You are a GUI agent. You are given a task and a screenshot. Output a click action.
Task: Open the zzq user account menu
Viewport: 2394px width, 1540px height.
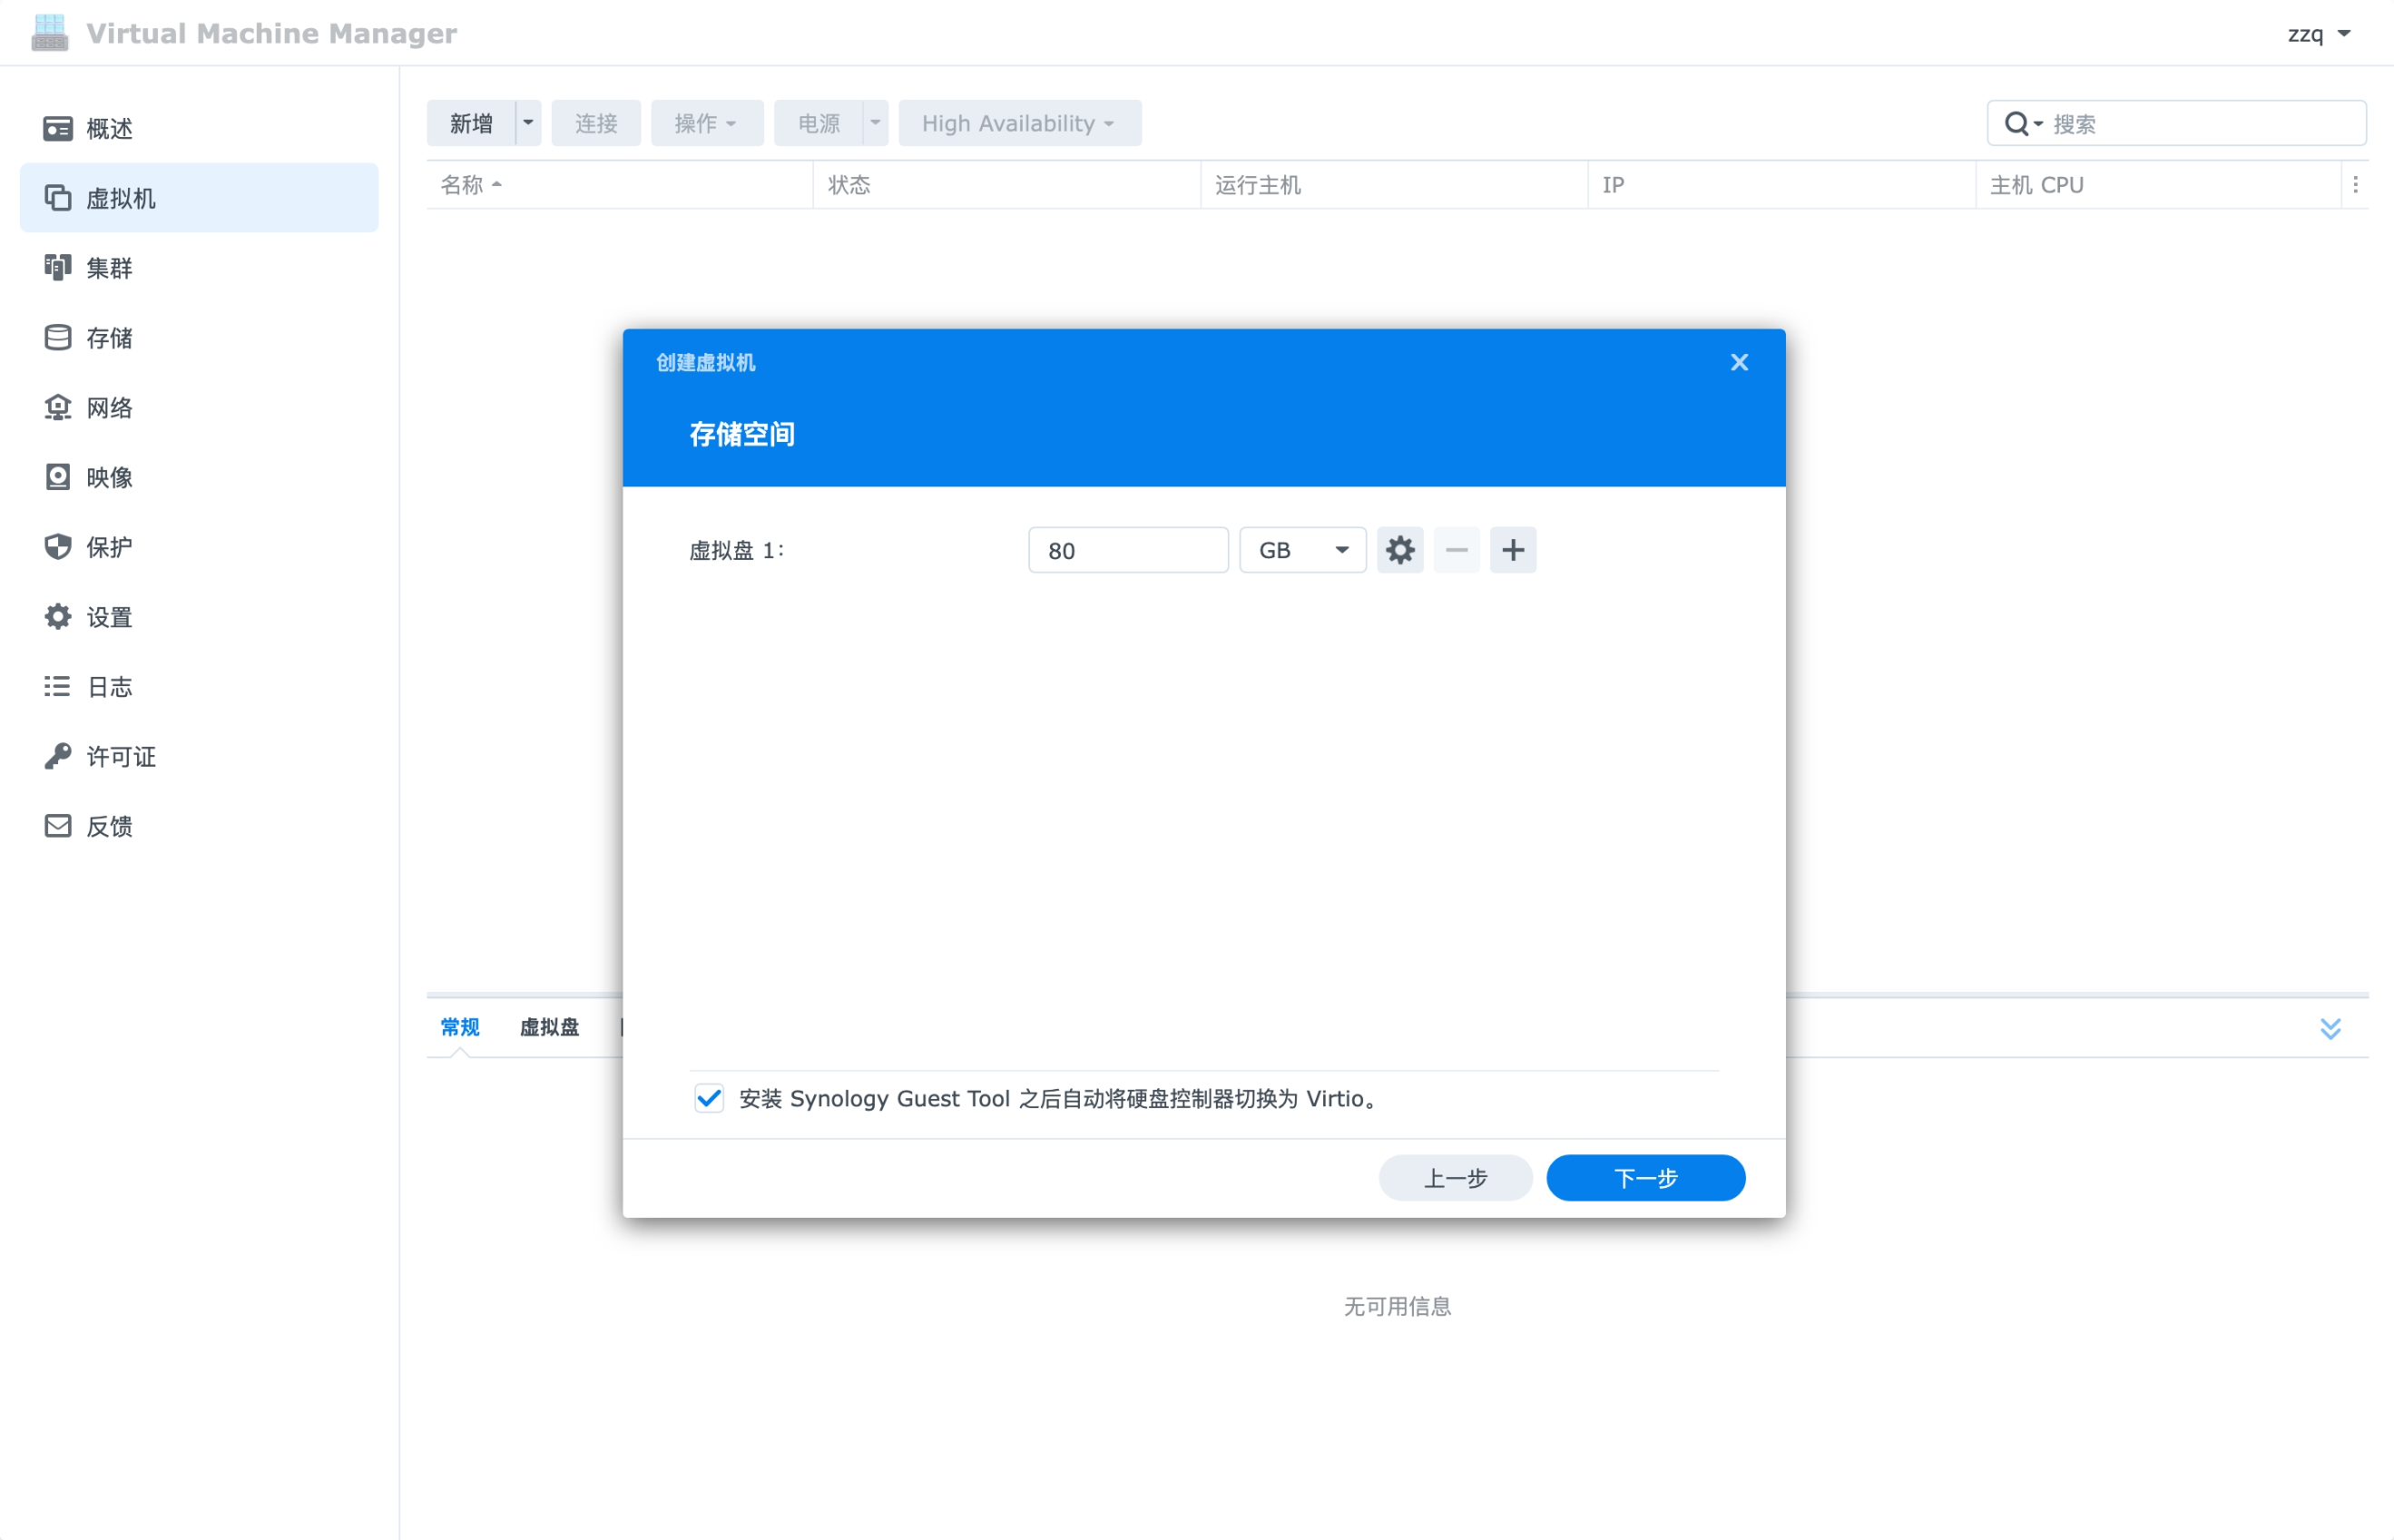(2318, 34)
